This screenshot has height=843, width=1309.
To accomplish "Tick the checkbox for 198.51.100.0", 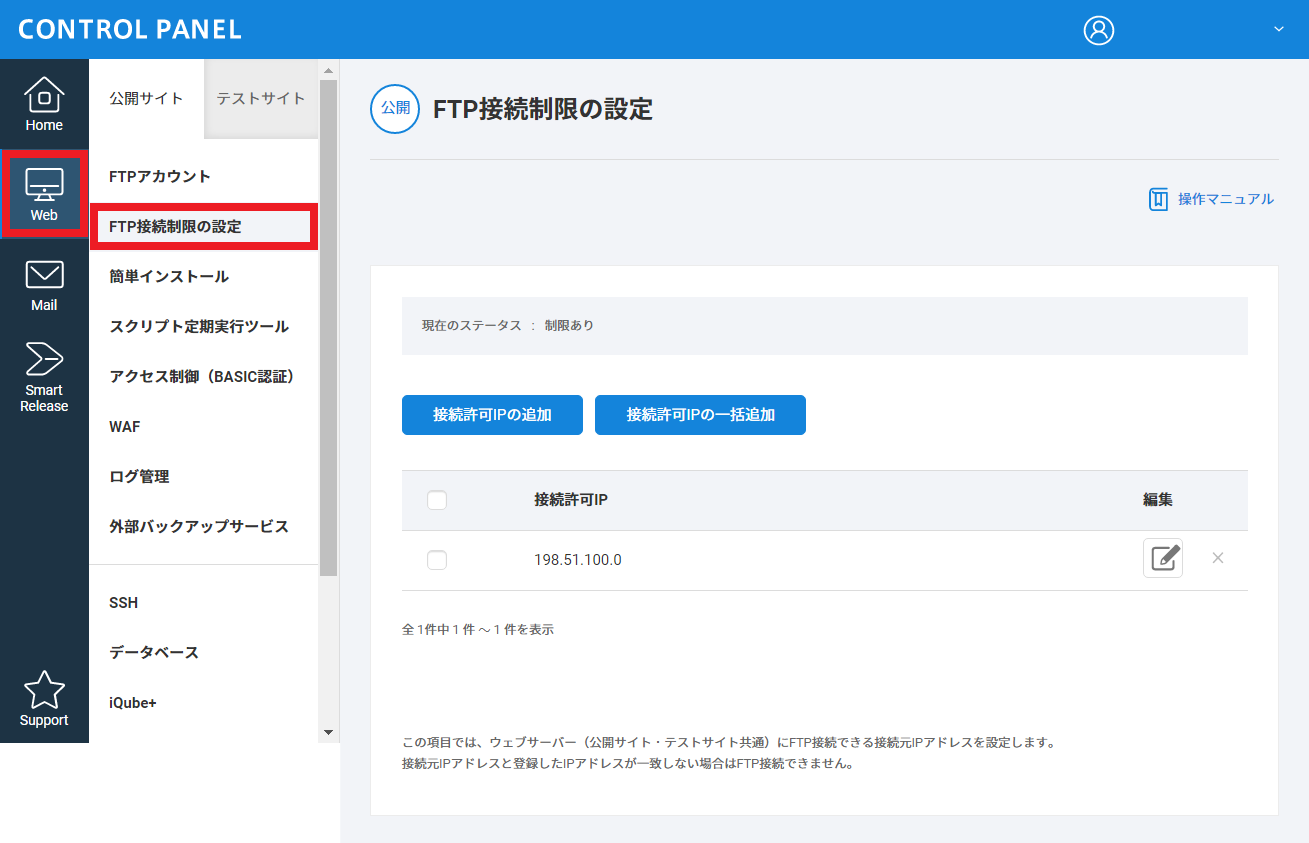I will click(437, 560).
